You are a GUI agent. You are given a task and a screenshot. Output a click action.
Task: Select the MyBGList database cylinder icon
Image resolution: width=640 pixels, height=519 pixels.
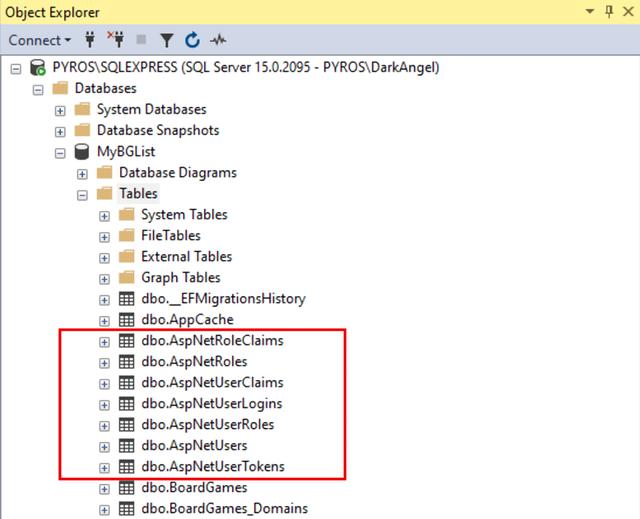click(x=82, y=151)
